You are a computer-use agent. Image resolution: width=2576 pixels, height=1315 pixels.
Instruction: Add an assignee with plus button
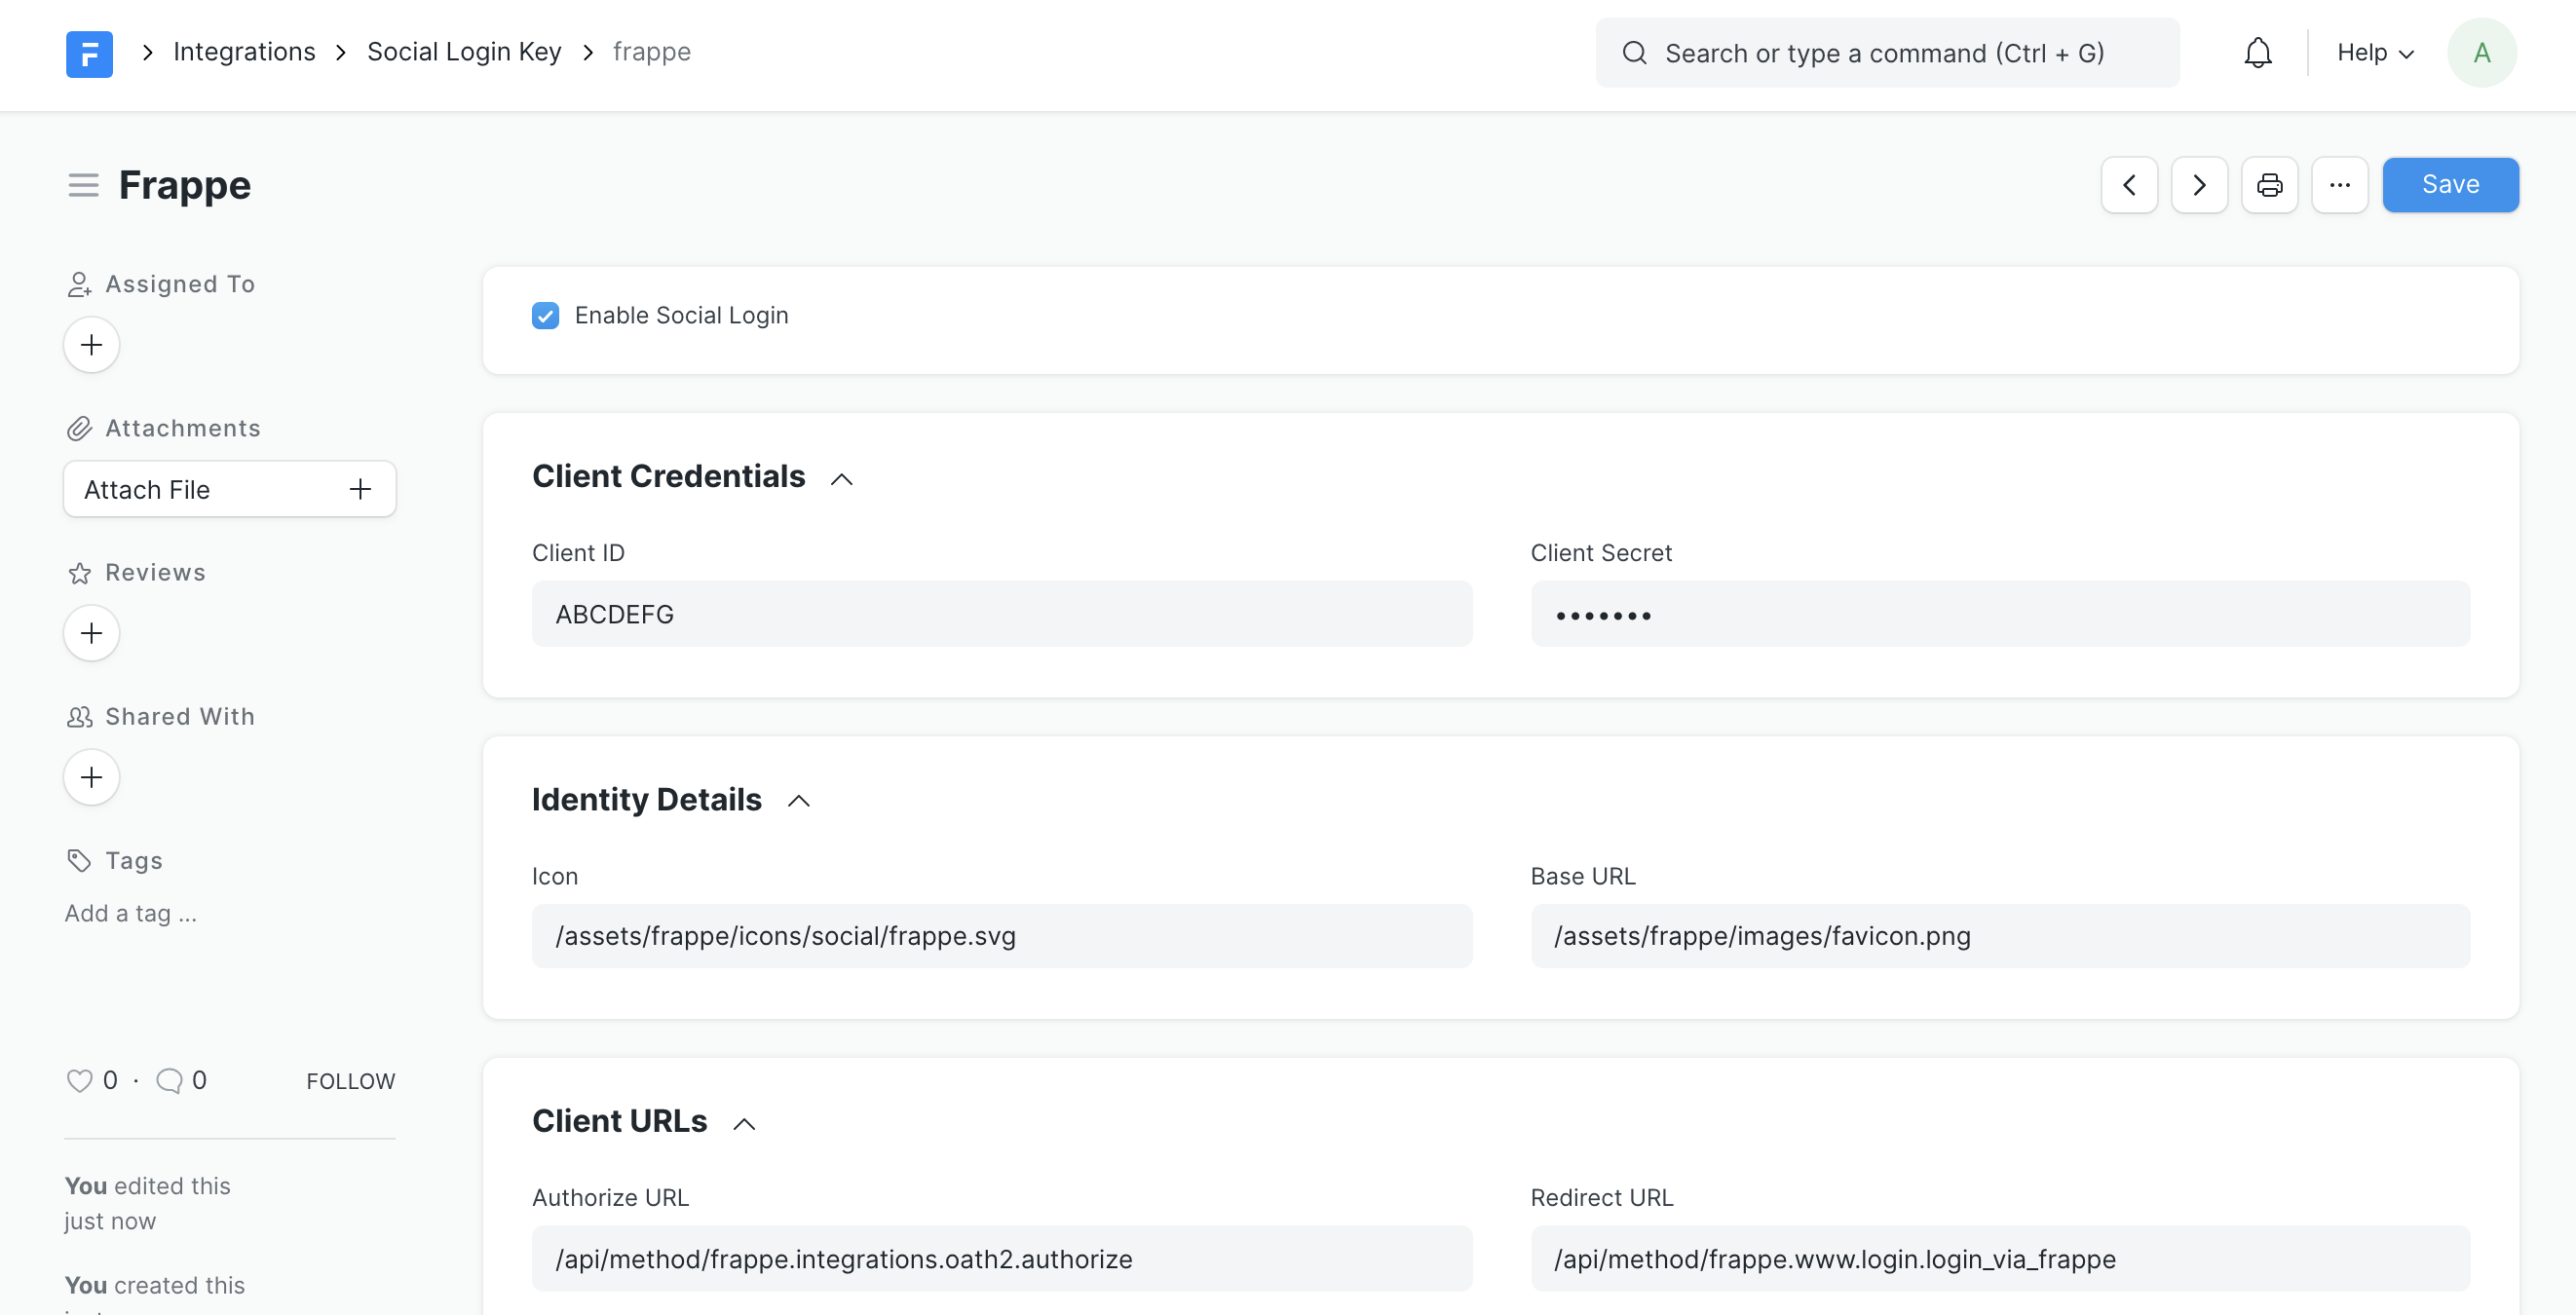click(x=91, y=345)
